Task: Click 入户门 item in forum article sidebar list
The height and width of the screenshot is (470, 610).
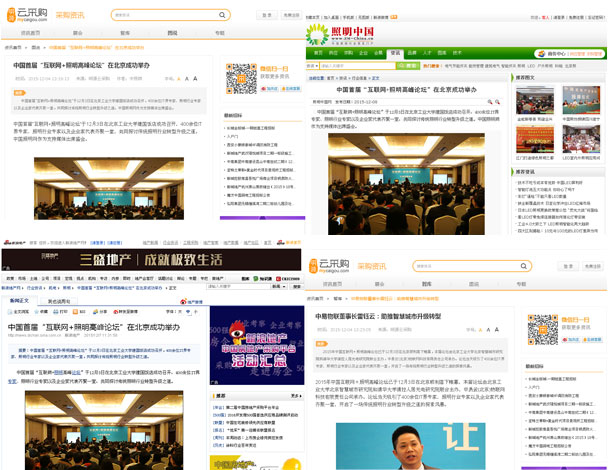Action: tap(233, 137)
